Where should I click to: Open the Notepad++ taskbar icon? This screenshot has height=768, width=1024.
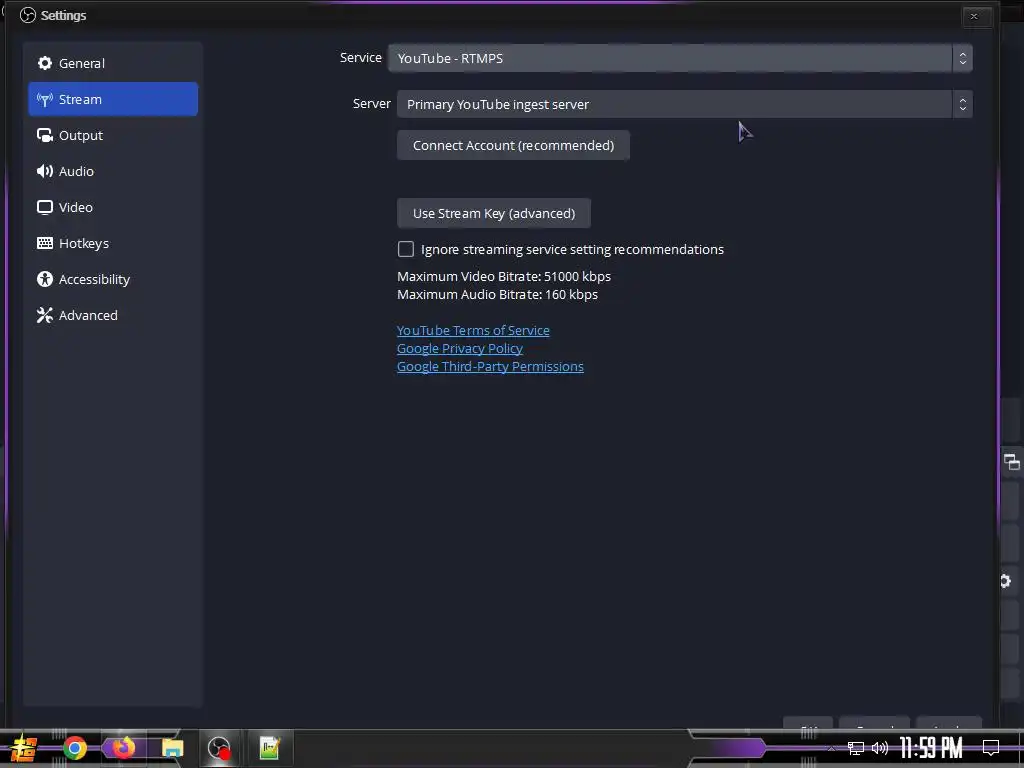tap(269, 748)
